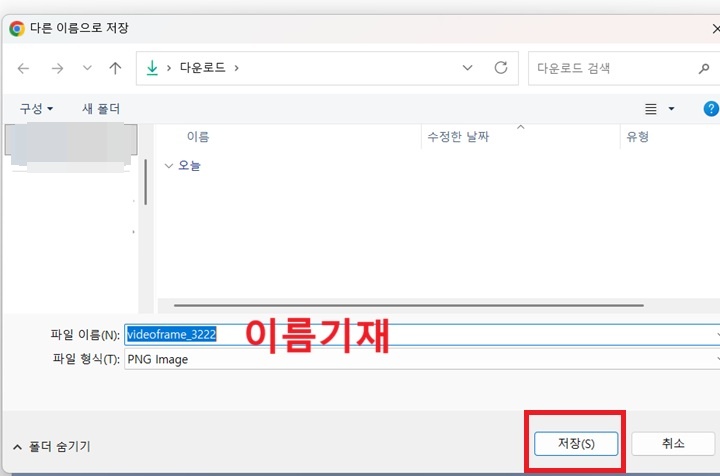The image size is (720, 476).
Task: Expand chevron after 다운로드 in path
Action: click(x=236, y=68)
